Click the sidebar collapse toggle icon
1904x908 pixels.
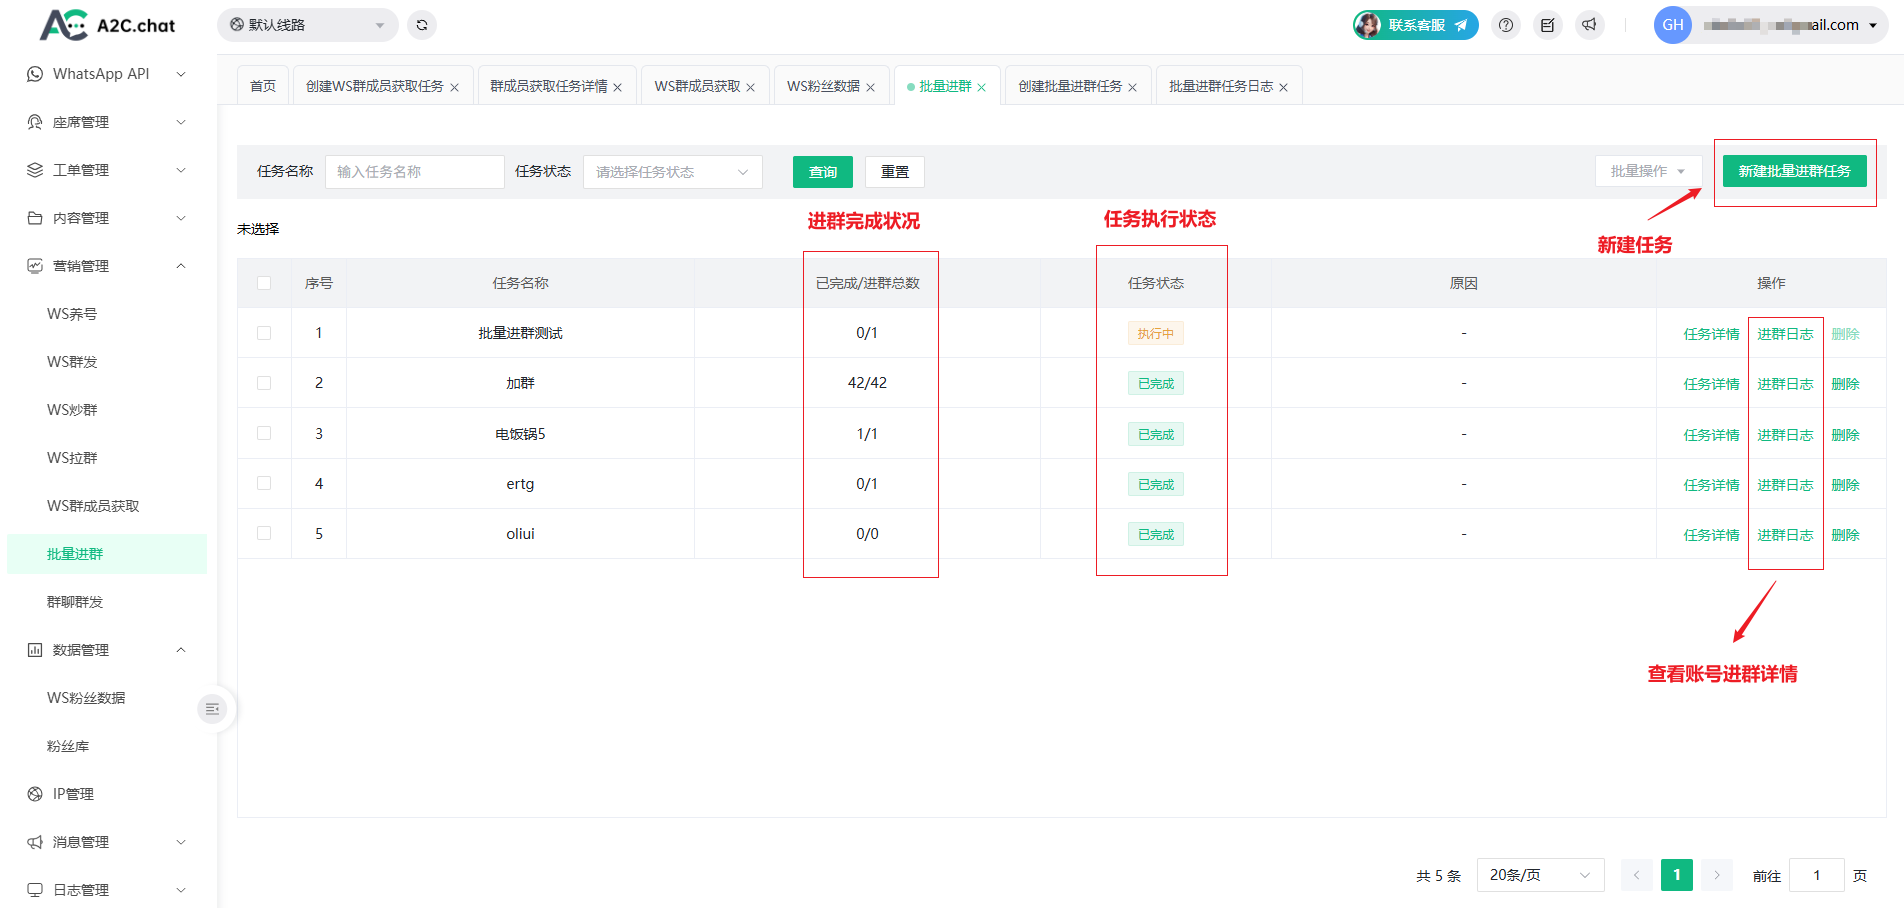point(212,709)
